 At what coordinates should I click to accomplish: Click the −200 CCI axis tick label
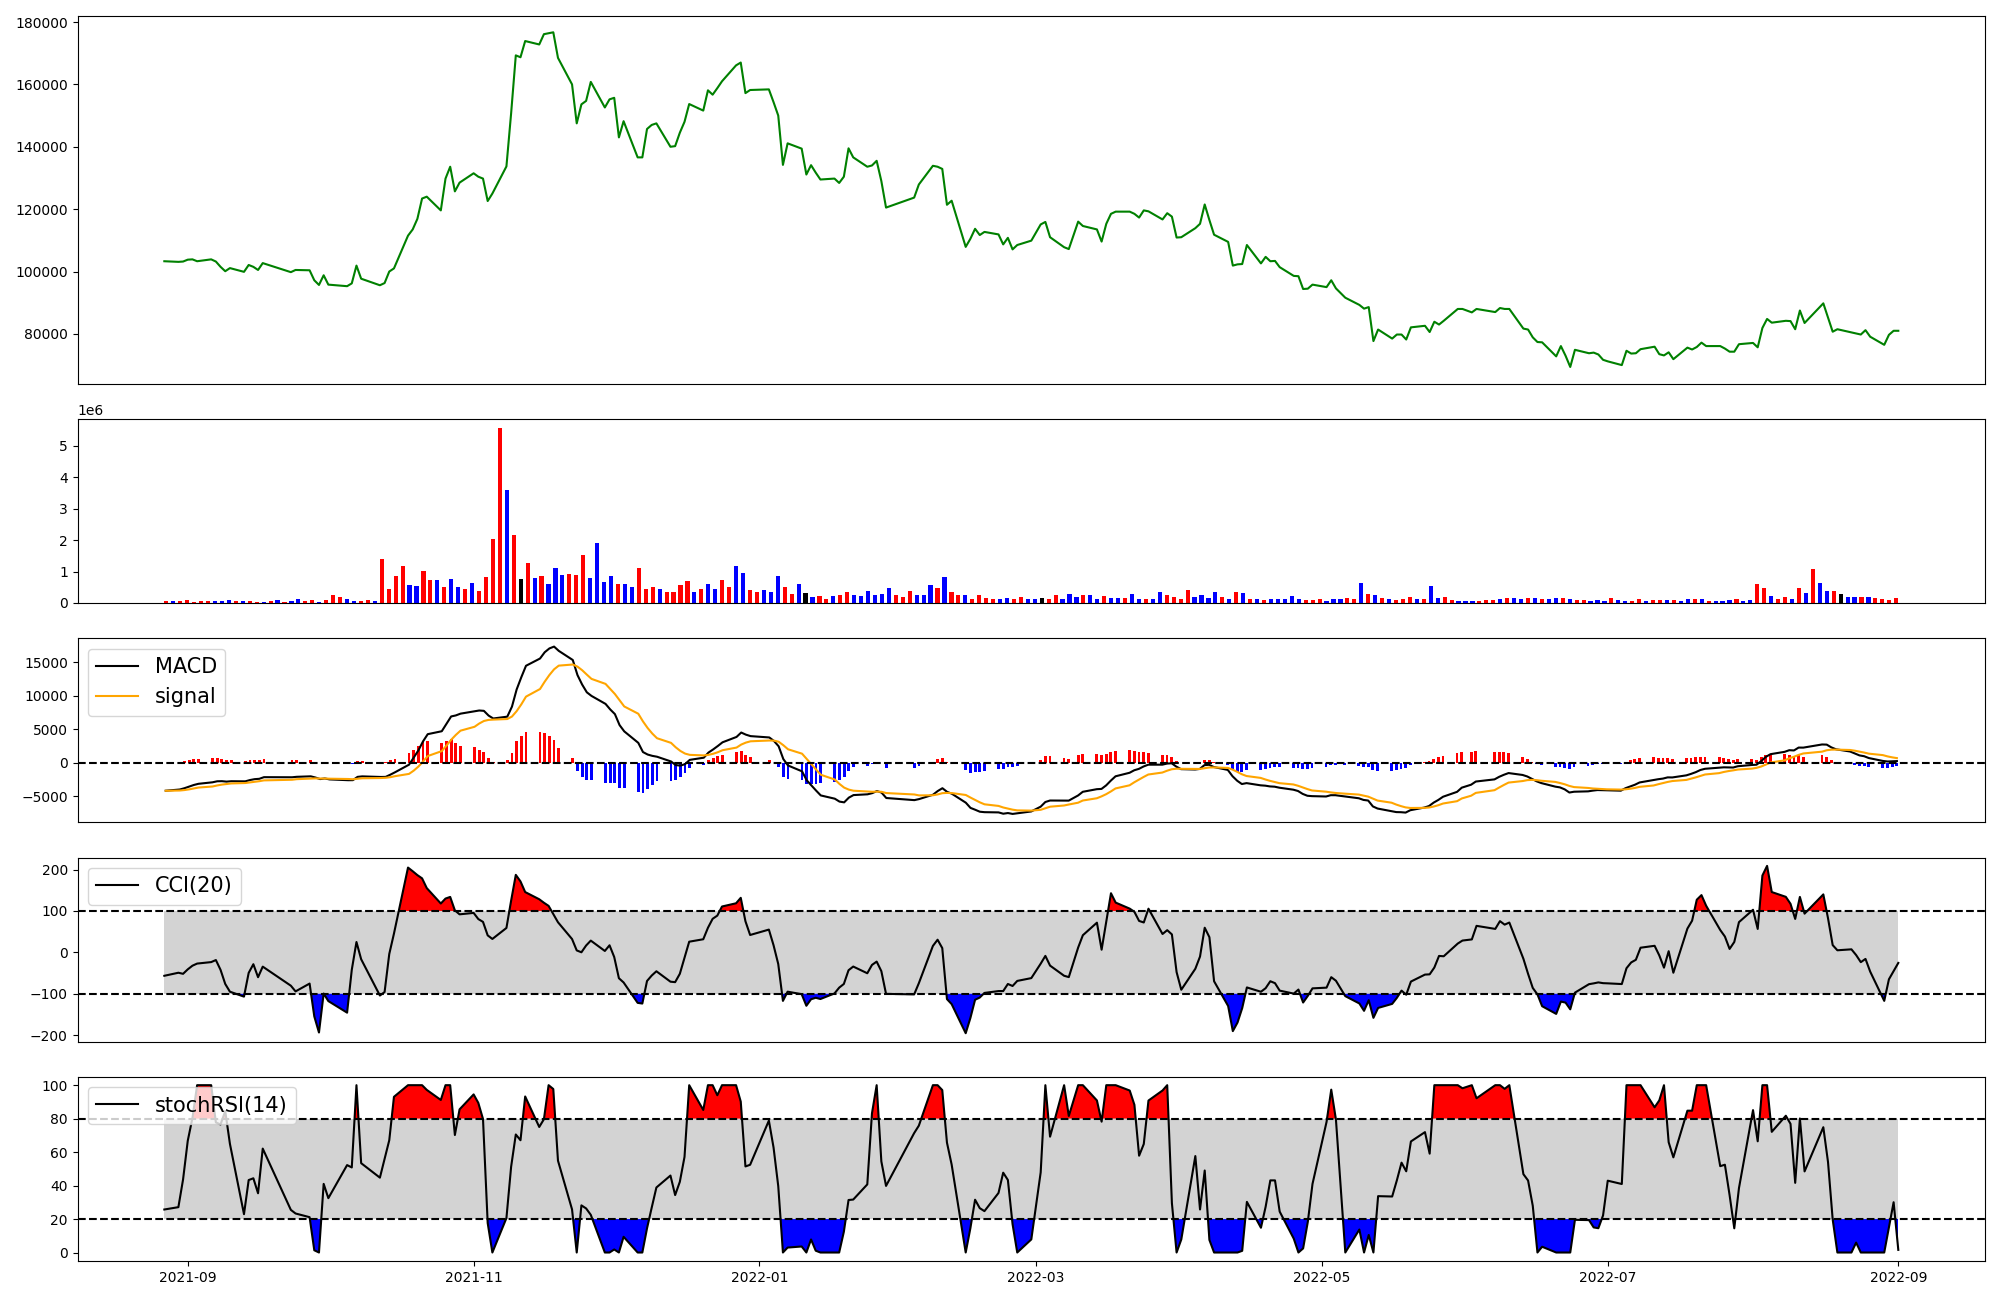click(48, 1036)
